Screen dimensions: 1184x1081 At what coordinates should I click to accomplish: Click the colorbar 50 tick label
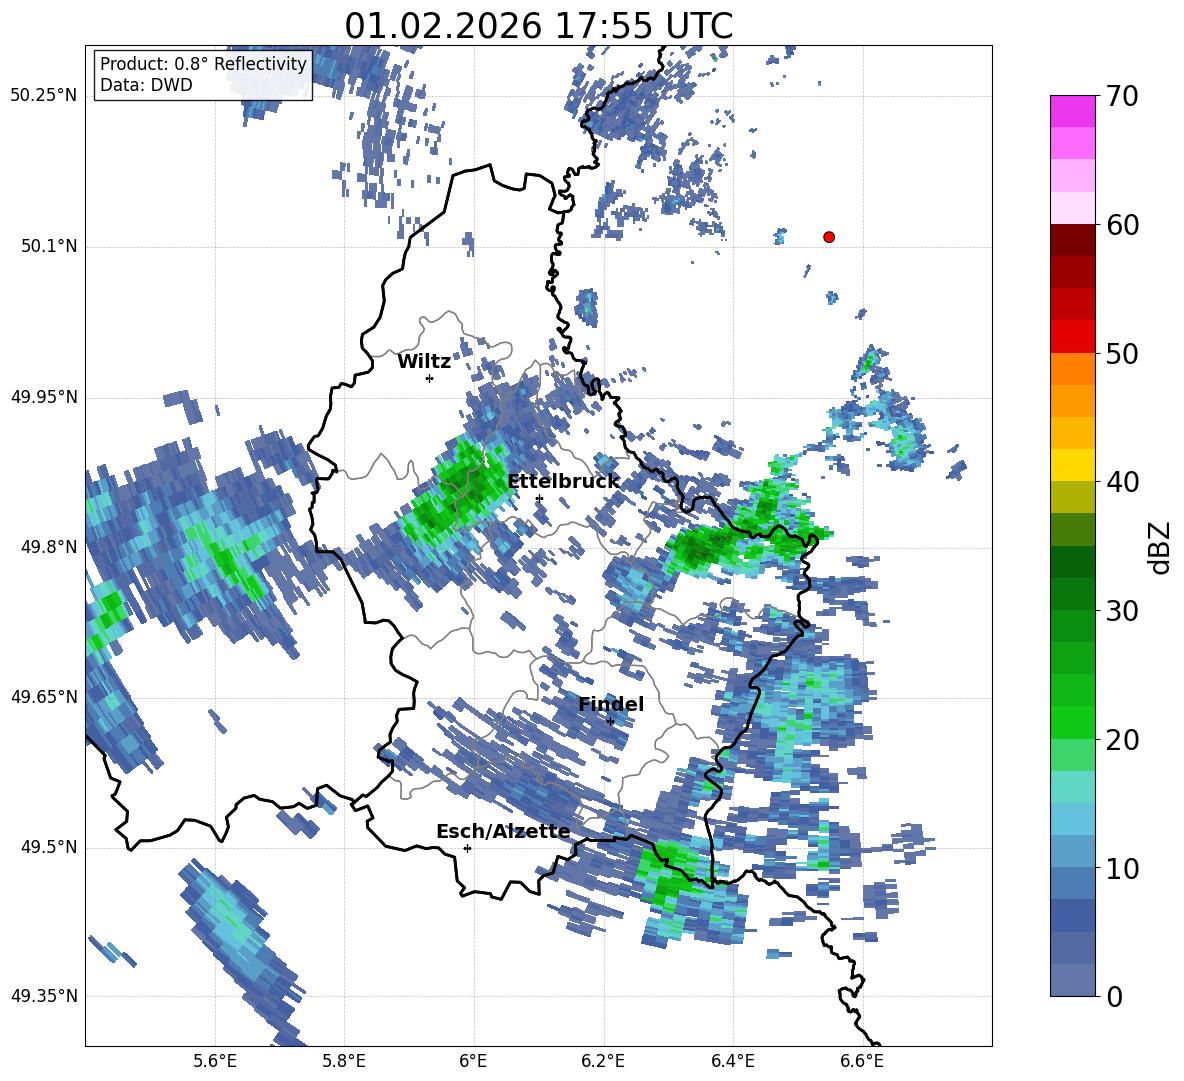tap(1122, 354)
